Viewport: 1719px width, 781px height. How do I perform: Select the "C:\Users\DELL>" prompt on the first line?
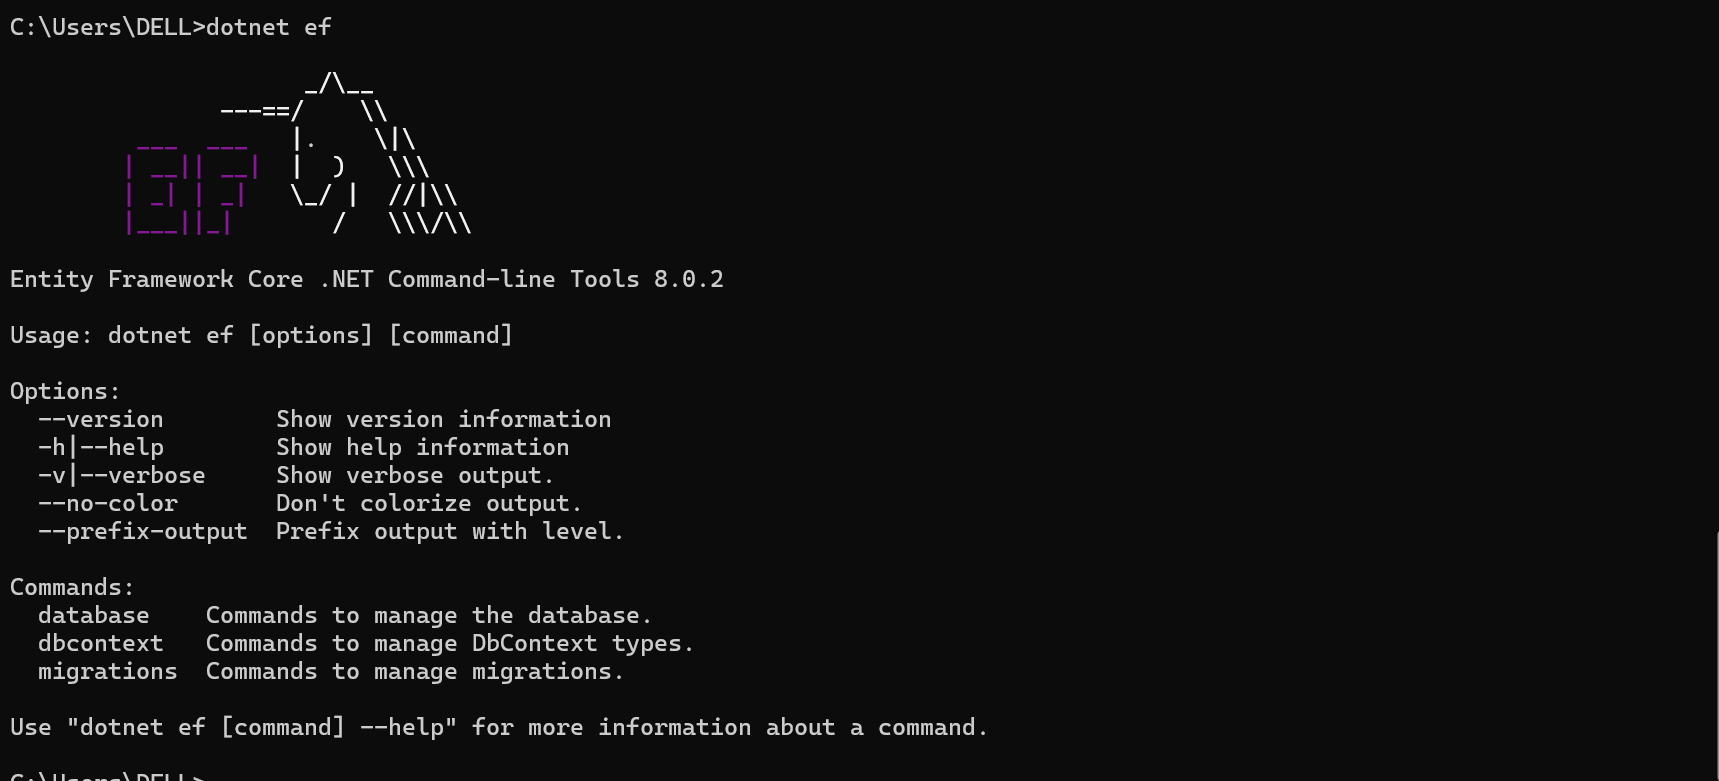[x=107, y=27]
